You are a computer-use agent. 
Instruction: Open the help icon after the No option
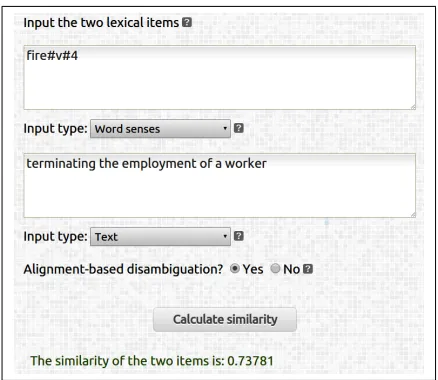click(308, 269)
